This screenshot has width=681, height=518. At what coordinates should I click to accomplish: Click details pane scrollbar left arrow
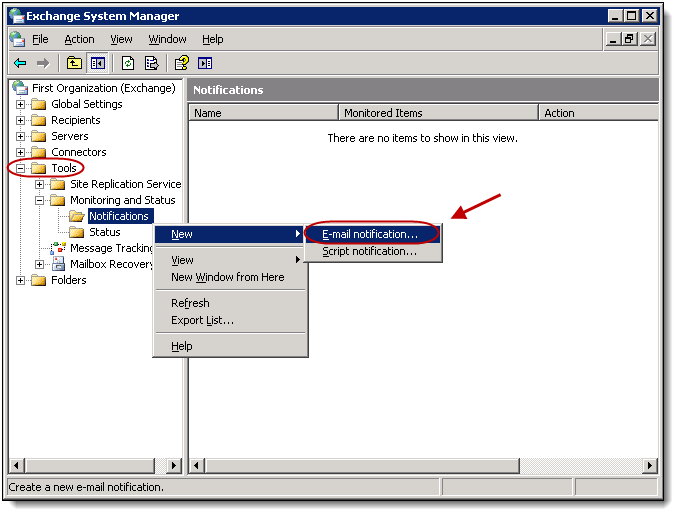pyautogui.click(x=197, y=466)
